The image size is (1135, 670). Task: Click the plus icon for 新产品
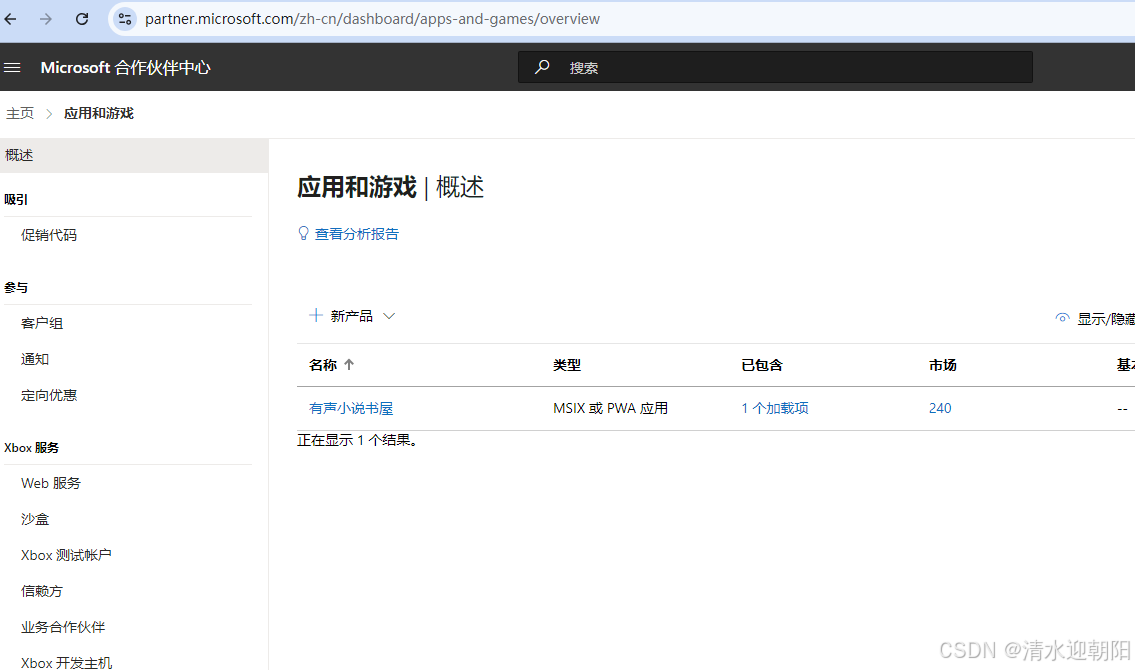[x=316, y=315]
